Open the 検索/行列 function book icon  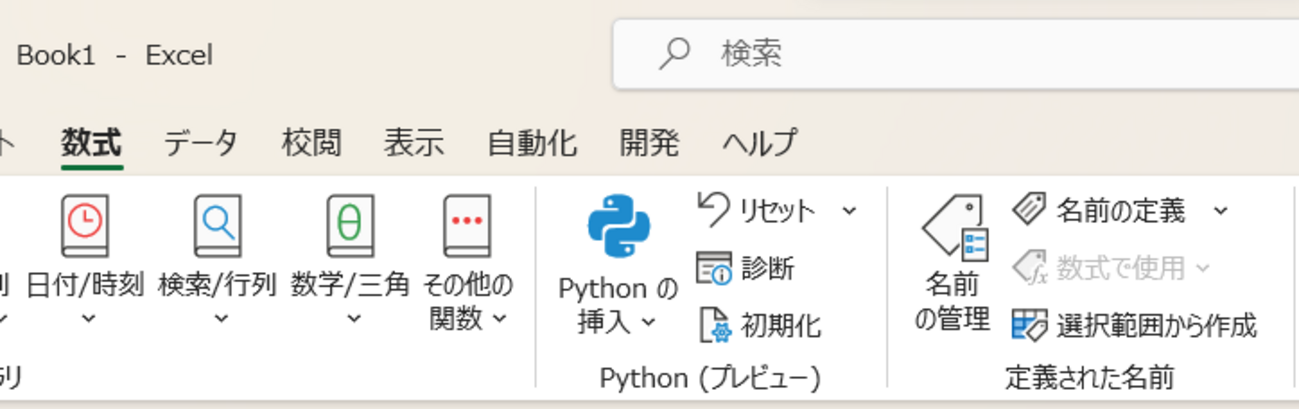(x=217, y=226)
